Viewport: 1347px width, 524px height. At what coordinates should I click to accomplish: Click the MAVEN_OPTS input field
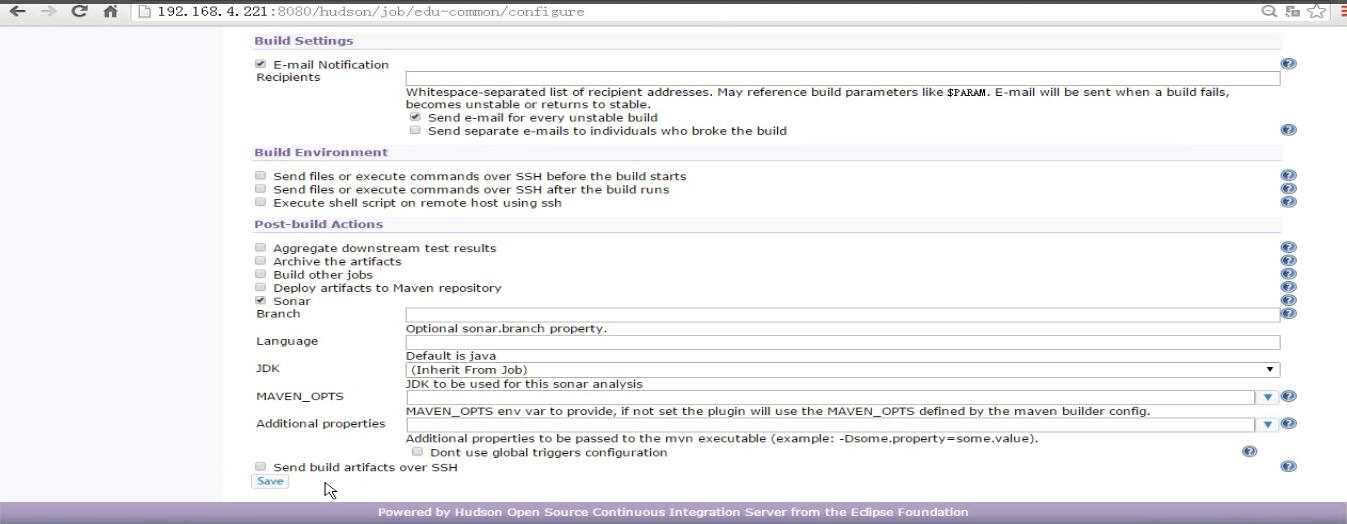pyautogui.click(x=830, y=397)
